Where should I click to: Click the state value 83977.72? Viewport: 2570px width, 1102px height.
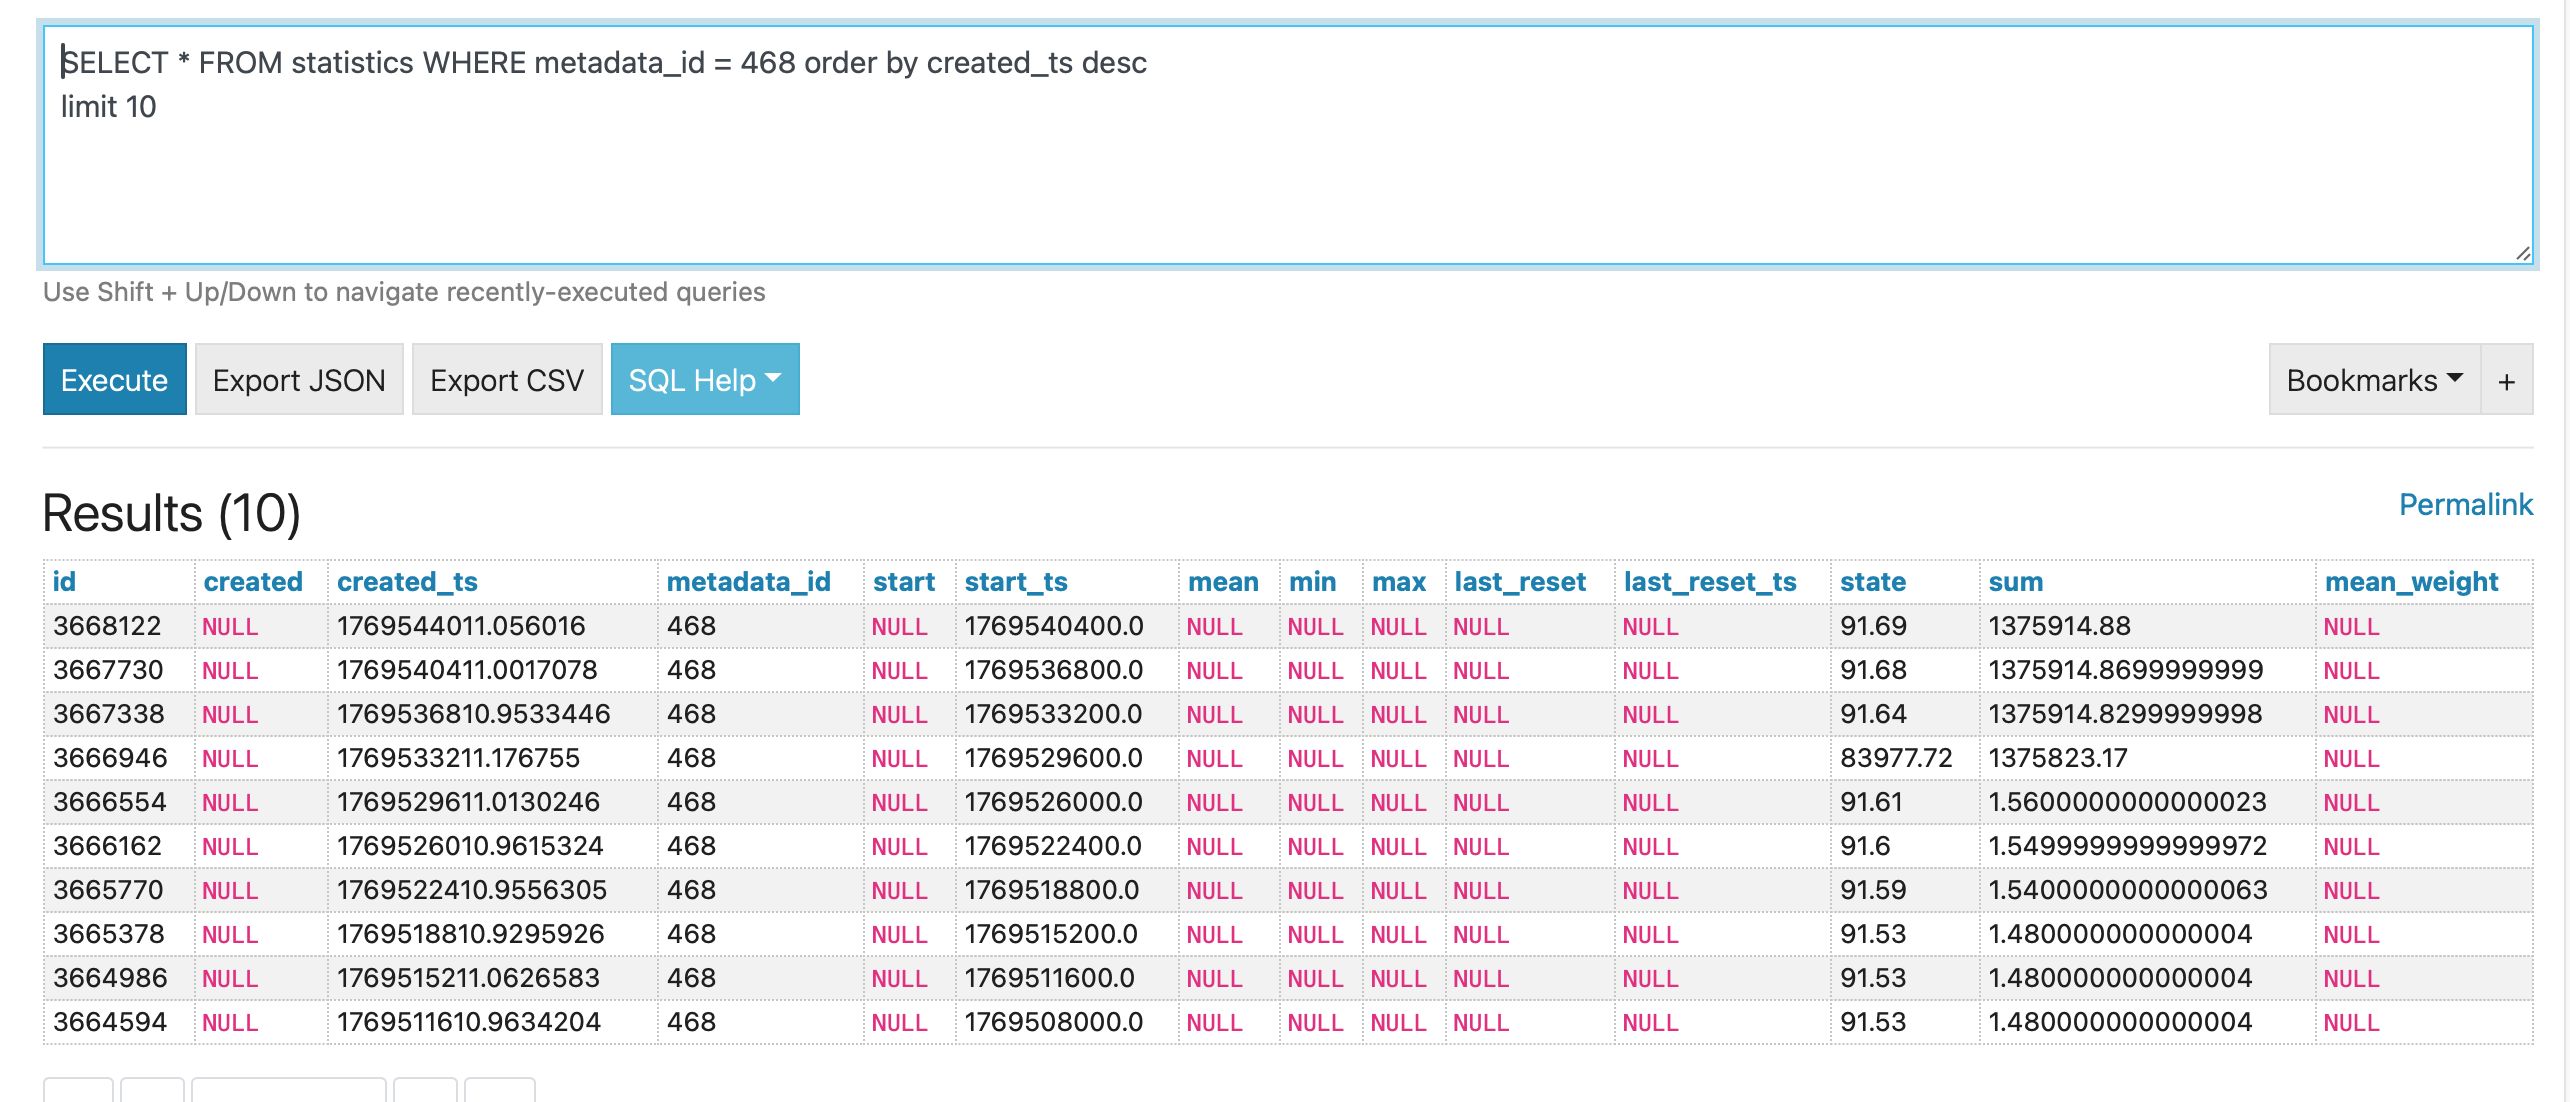pyautogui.click(x=1895, y=758)
